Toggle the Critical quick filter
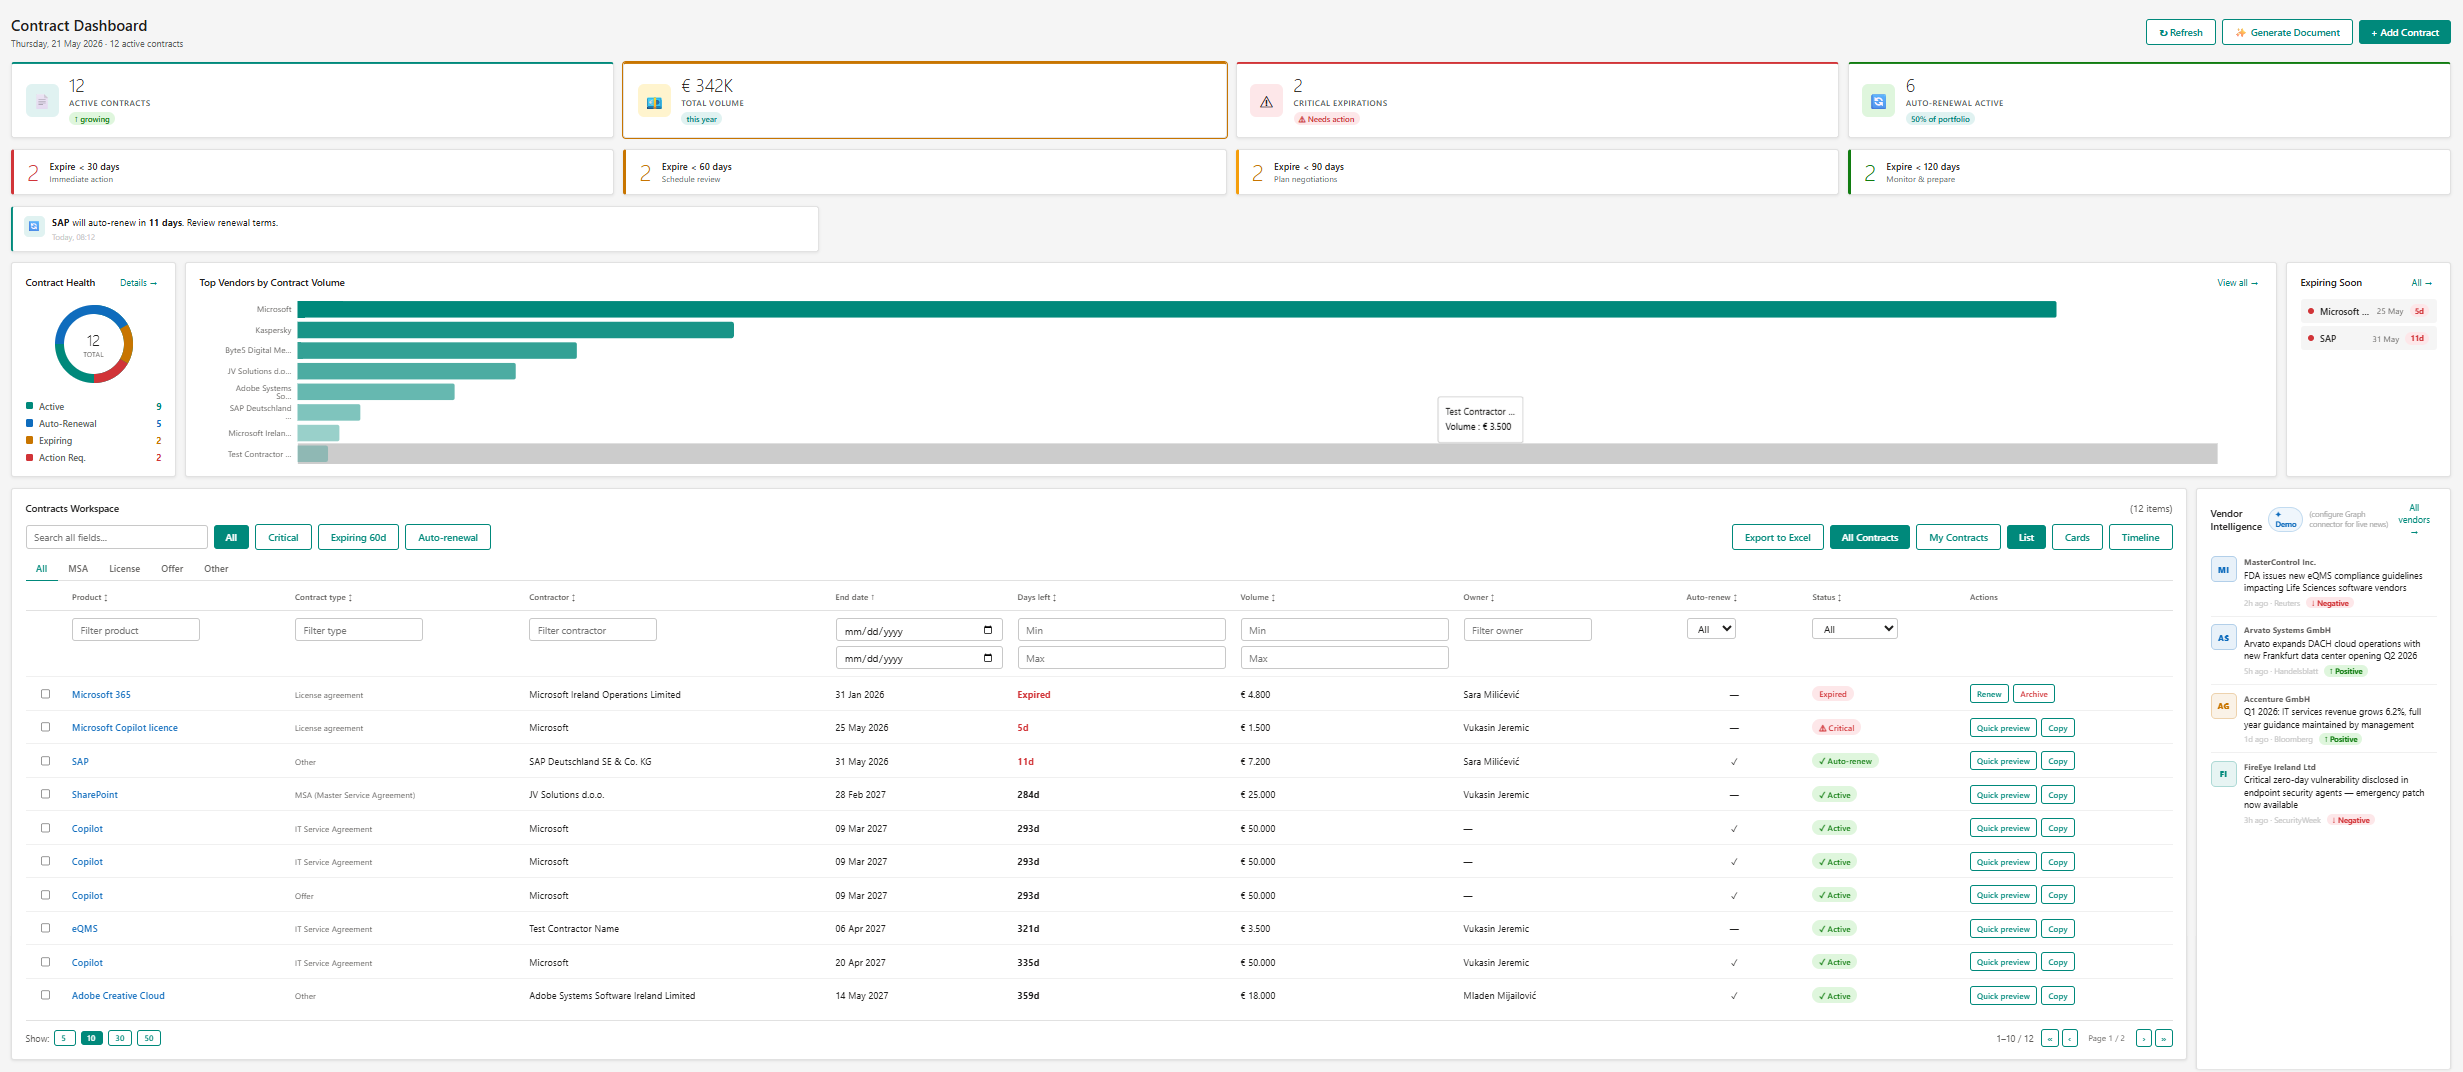 tap(283, 537)
